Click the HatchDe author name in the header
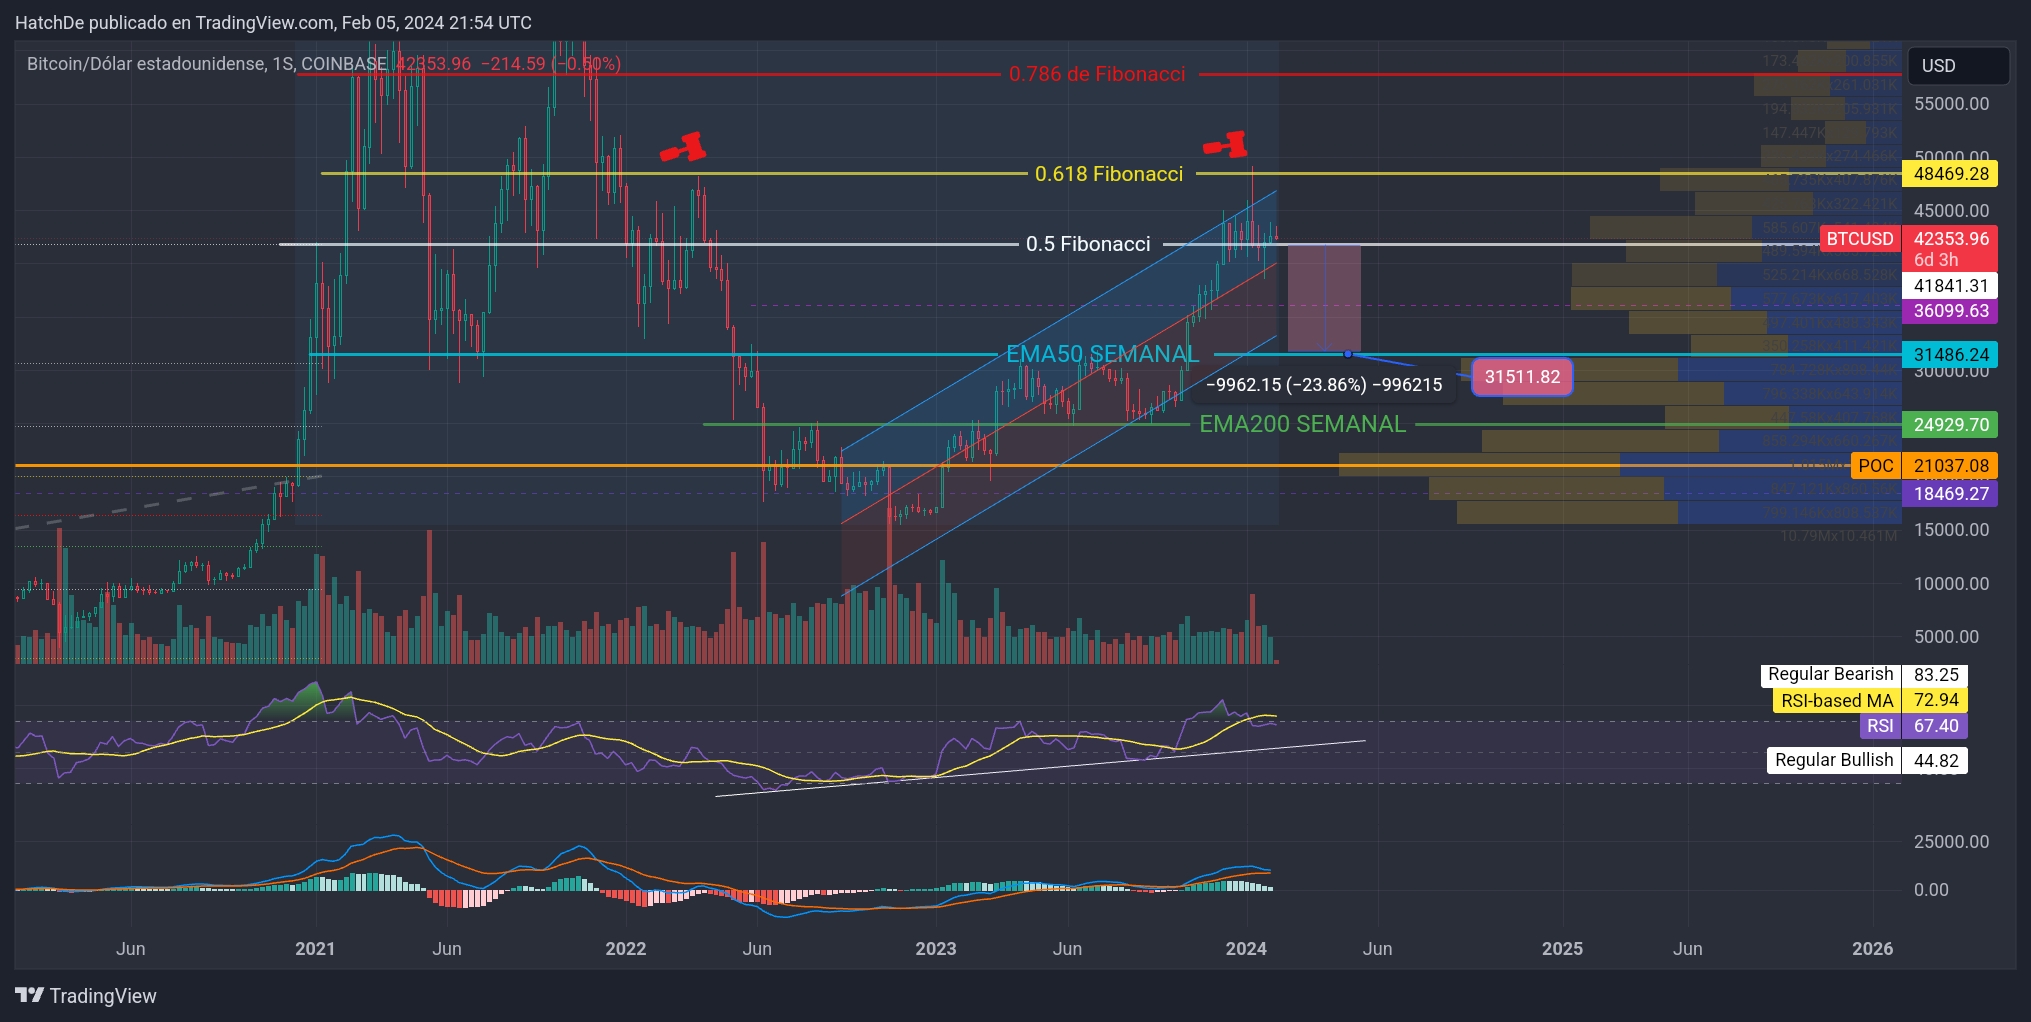Image resolution: width=2031 pixels, height=1022 pixels. (47, 22)
